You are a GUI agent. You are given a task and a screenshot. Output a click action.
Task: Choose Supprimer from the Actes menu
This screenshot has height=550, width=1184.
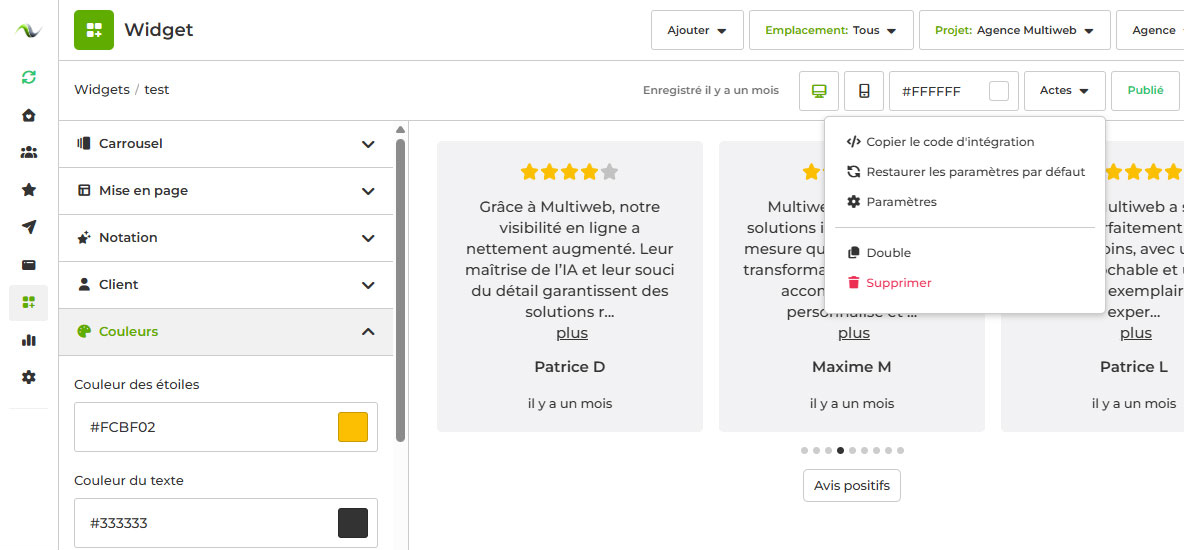[x=898, y=283]
